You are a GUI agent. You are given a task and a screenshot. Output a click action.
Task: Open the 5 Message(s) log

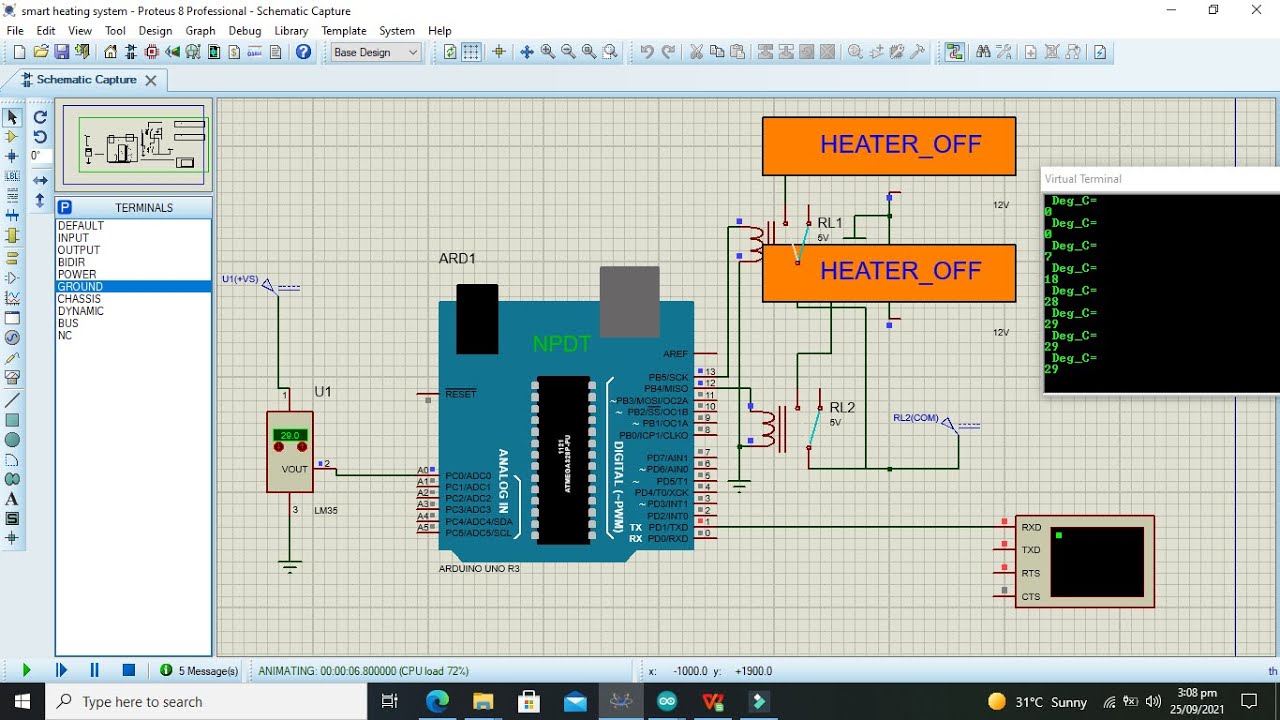(199, 671)
